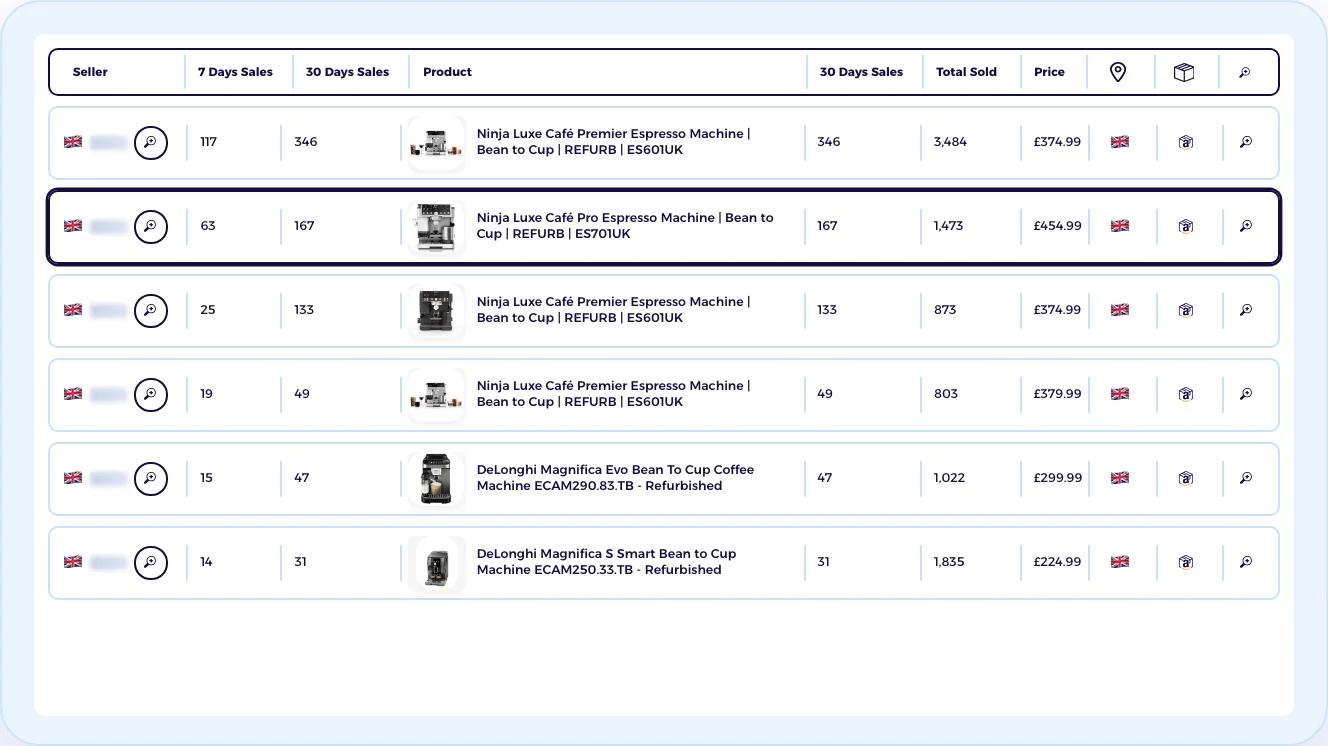The width and height of the screenshot is (1328, 746).
Task: Click thumbnail of DeLonghi Magnifica Evo machine
Action: [x=436, y=478]
